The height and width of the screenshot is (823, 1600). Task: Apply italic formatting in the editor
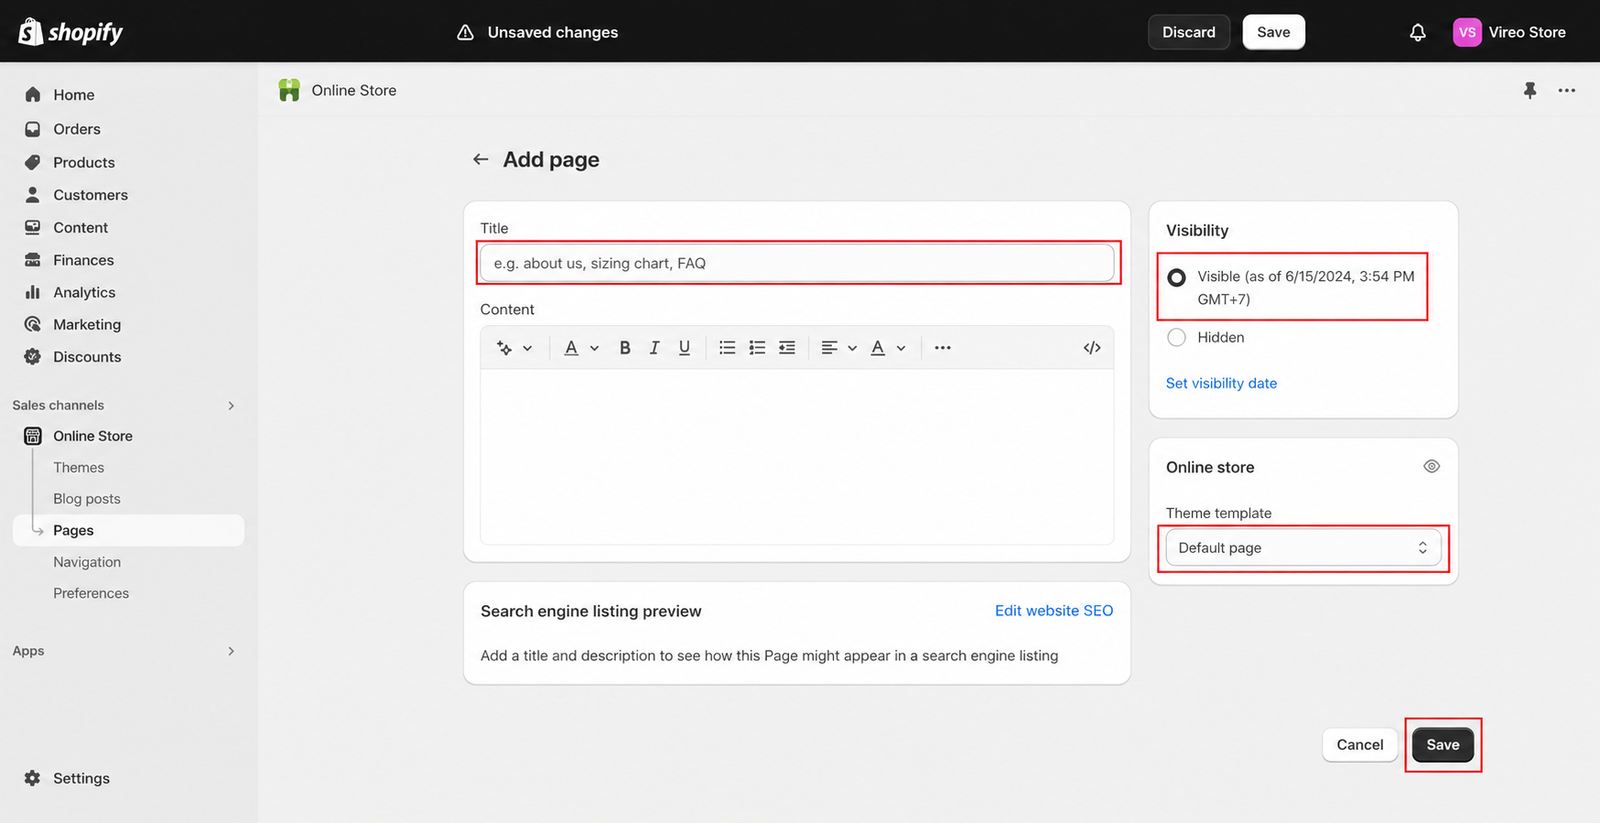[x=654, y=348]
